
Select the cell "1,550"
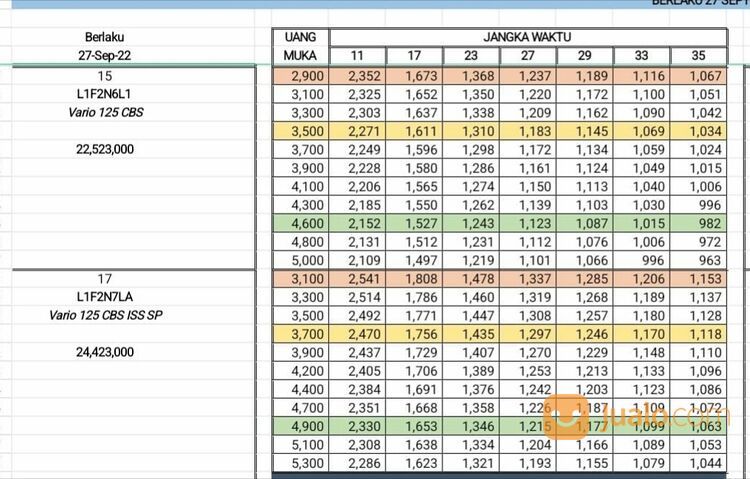(414, 205)
